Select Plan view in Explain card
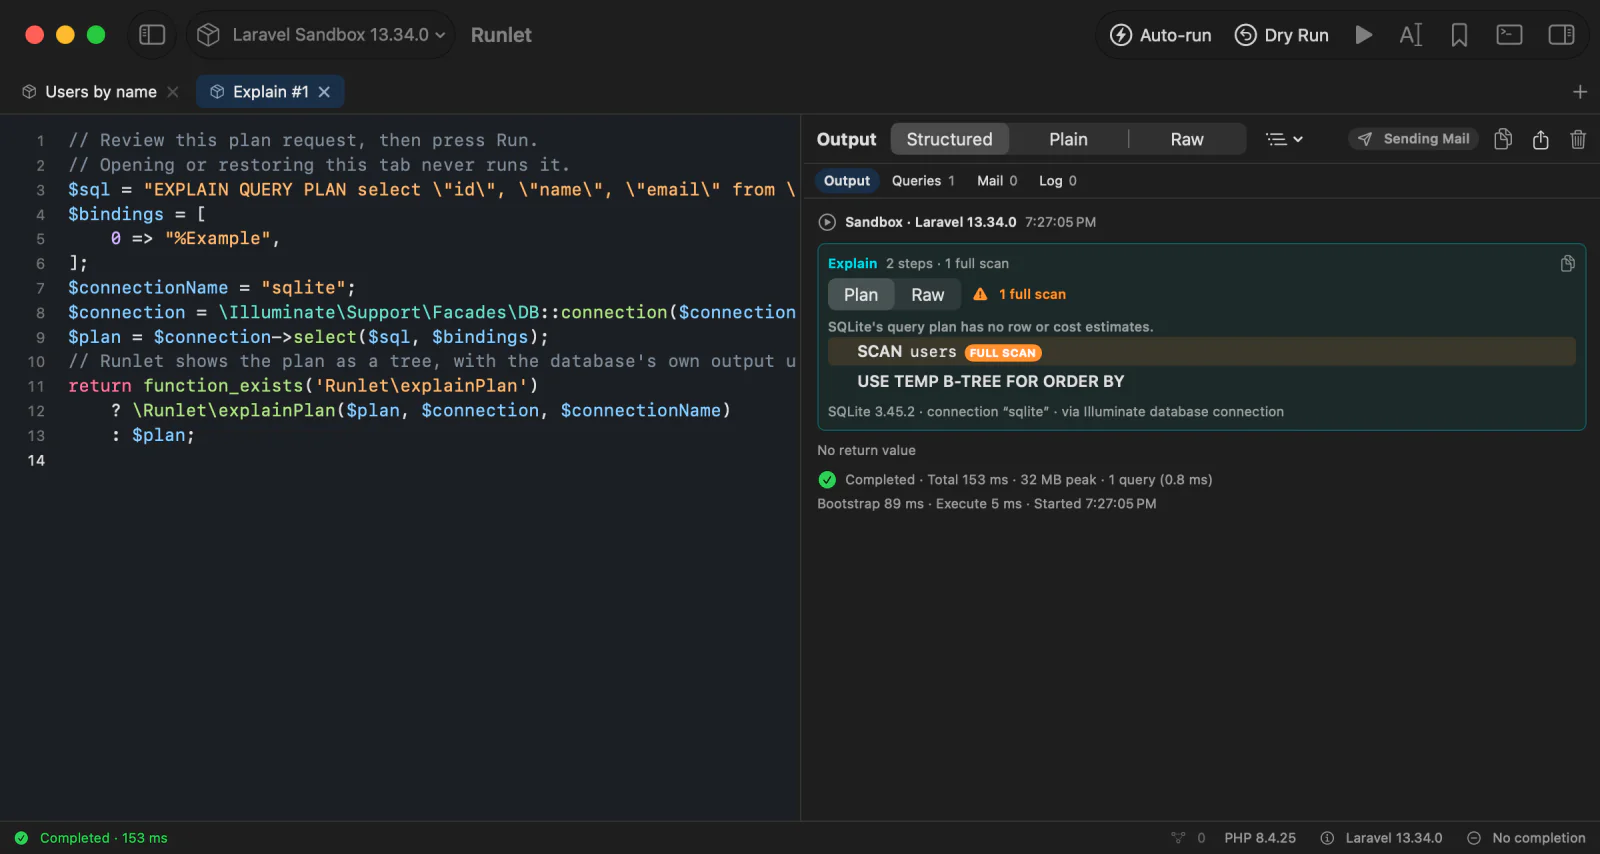 [861, 295]
